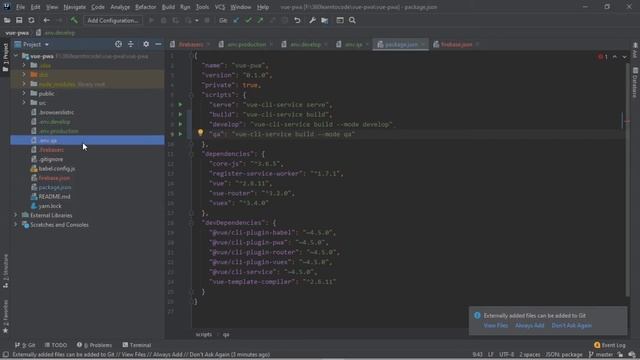Screen dimensions: 640x360
Task: Open the TODO tool window tab
Action: (x=56, y=345)
